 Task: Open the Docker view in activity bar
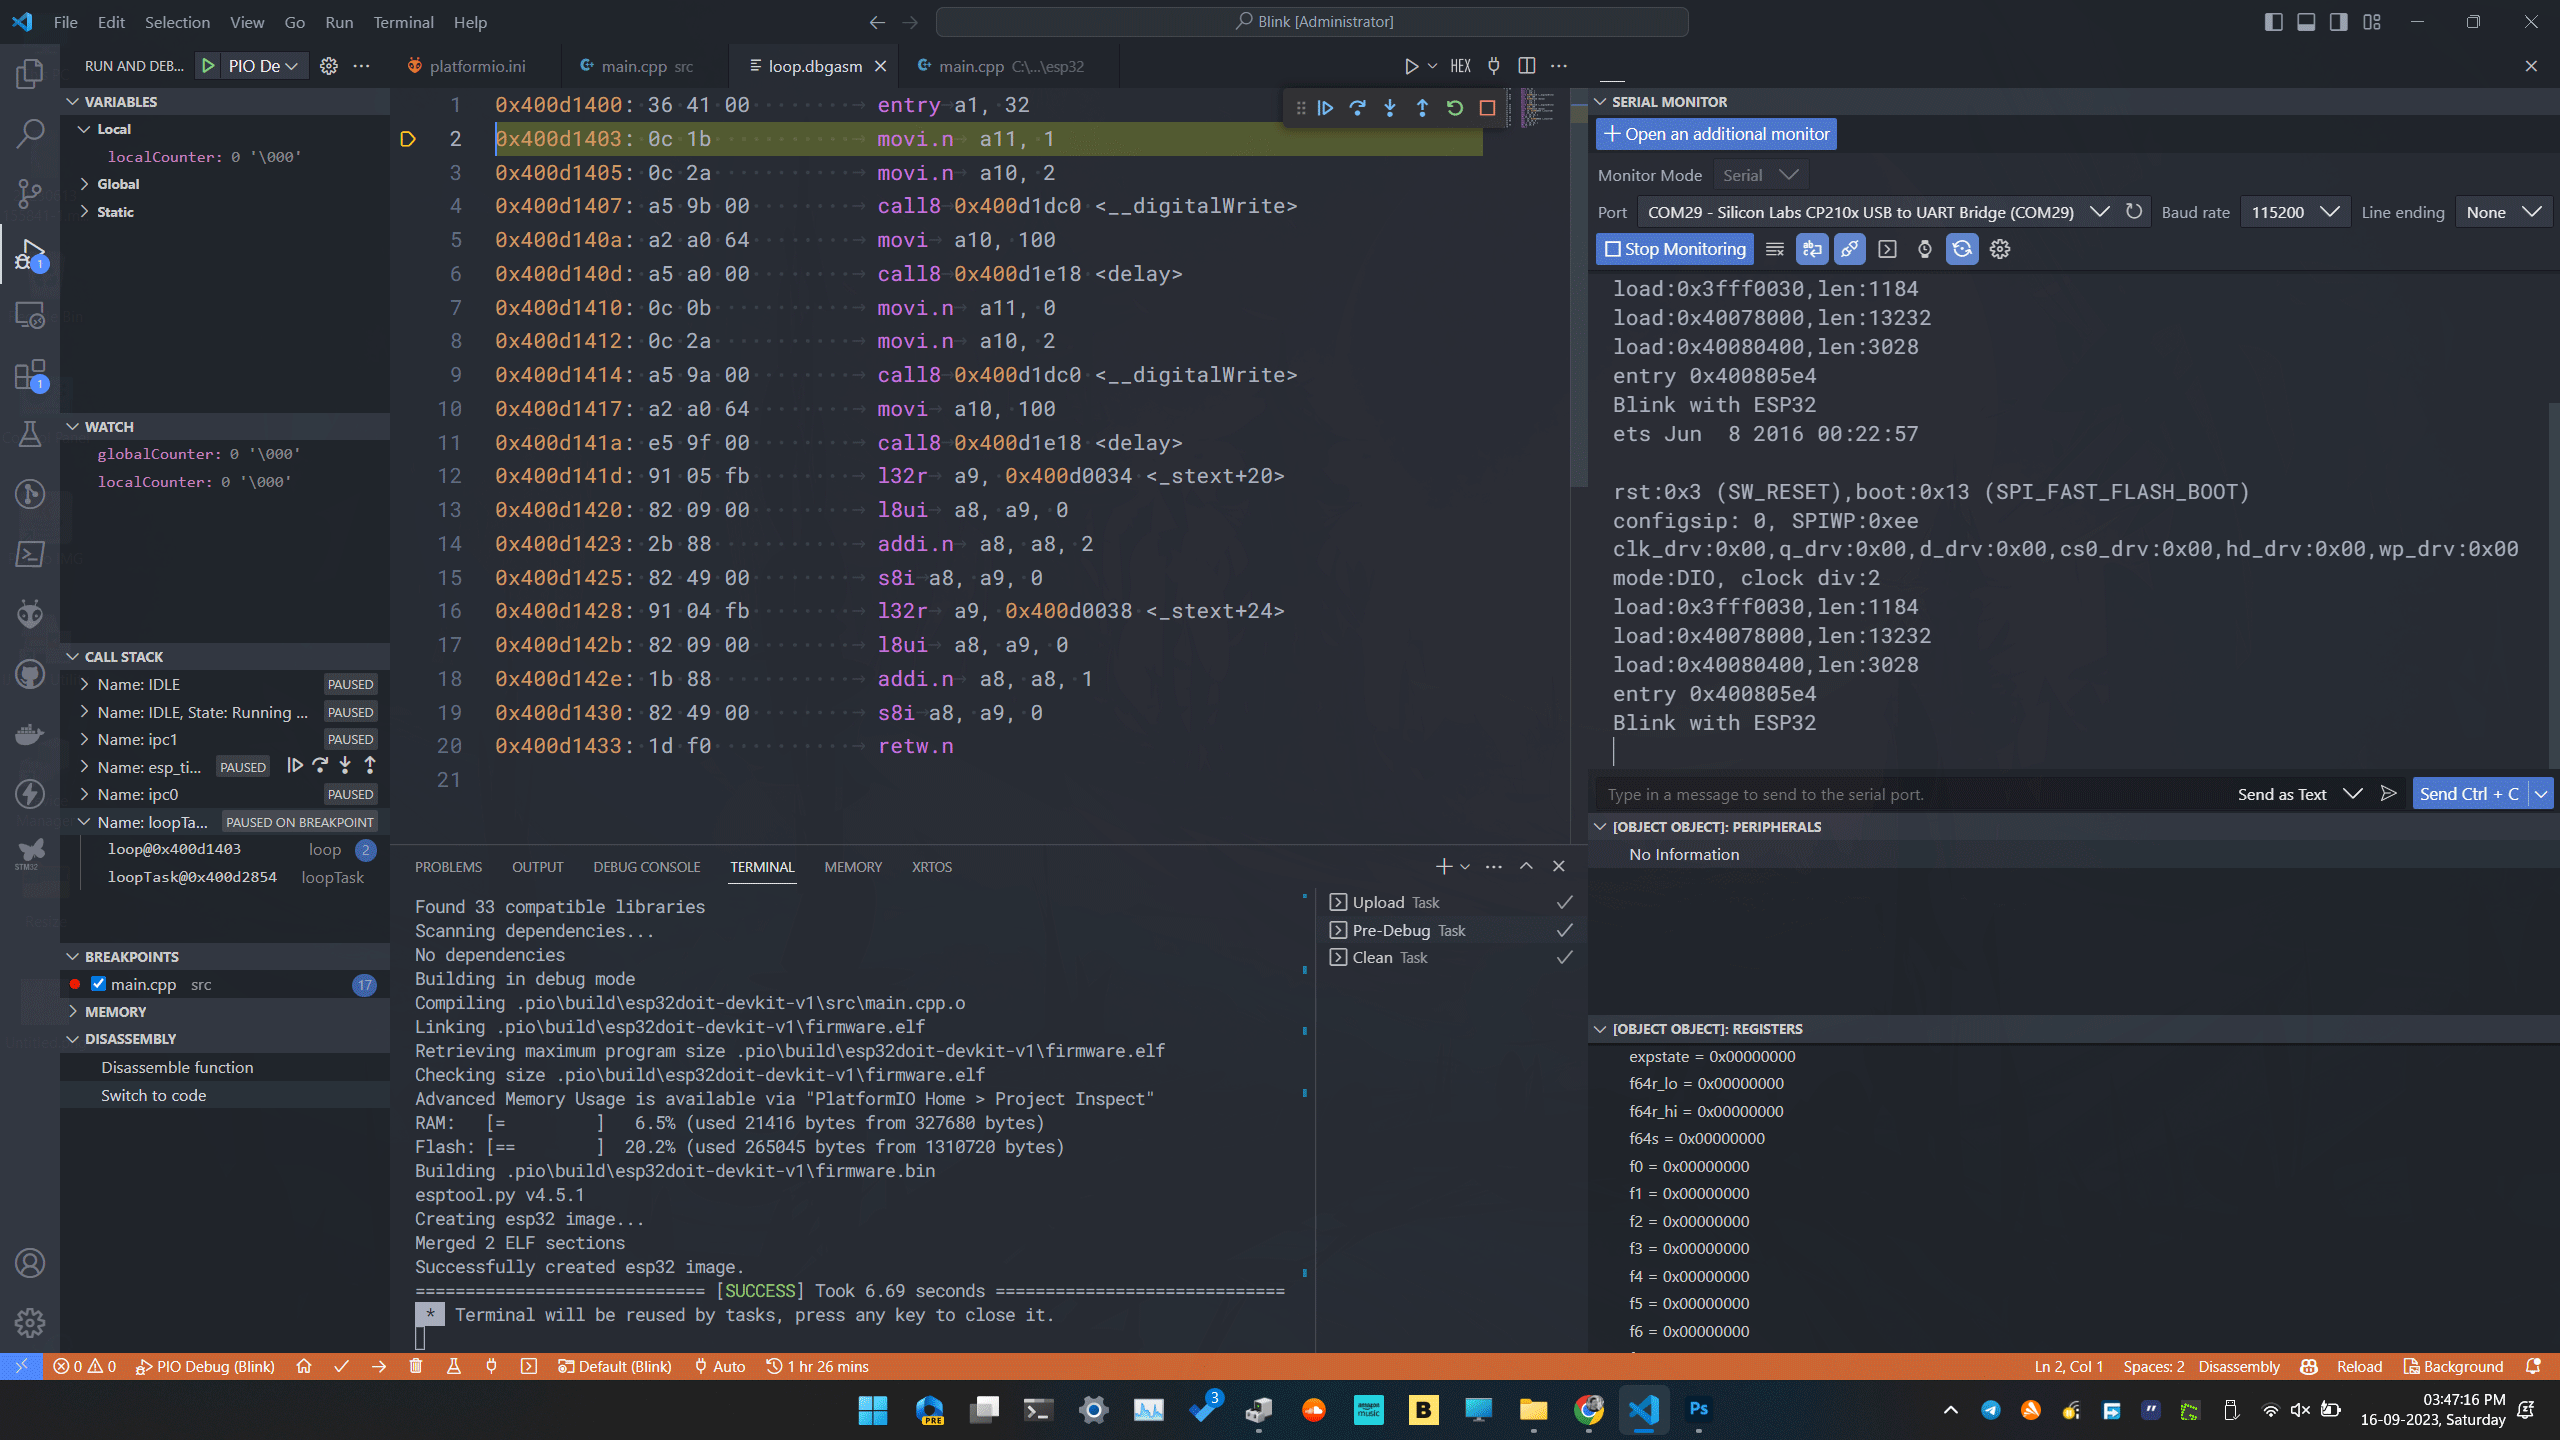[x=30, y=734]
